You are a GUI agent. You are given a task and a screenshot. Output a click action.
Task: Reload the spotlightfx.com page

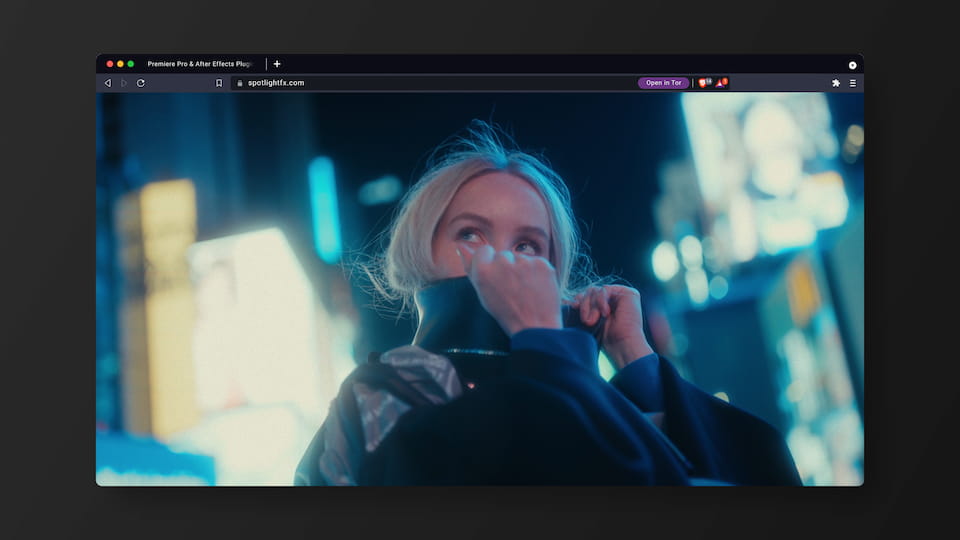click(141, 83)
